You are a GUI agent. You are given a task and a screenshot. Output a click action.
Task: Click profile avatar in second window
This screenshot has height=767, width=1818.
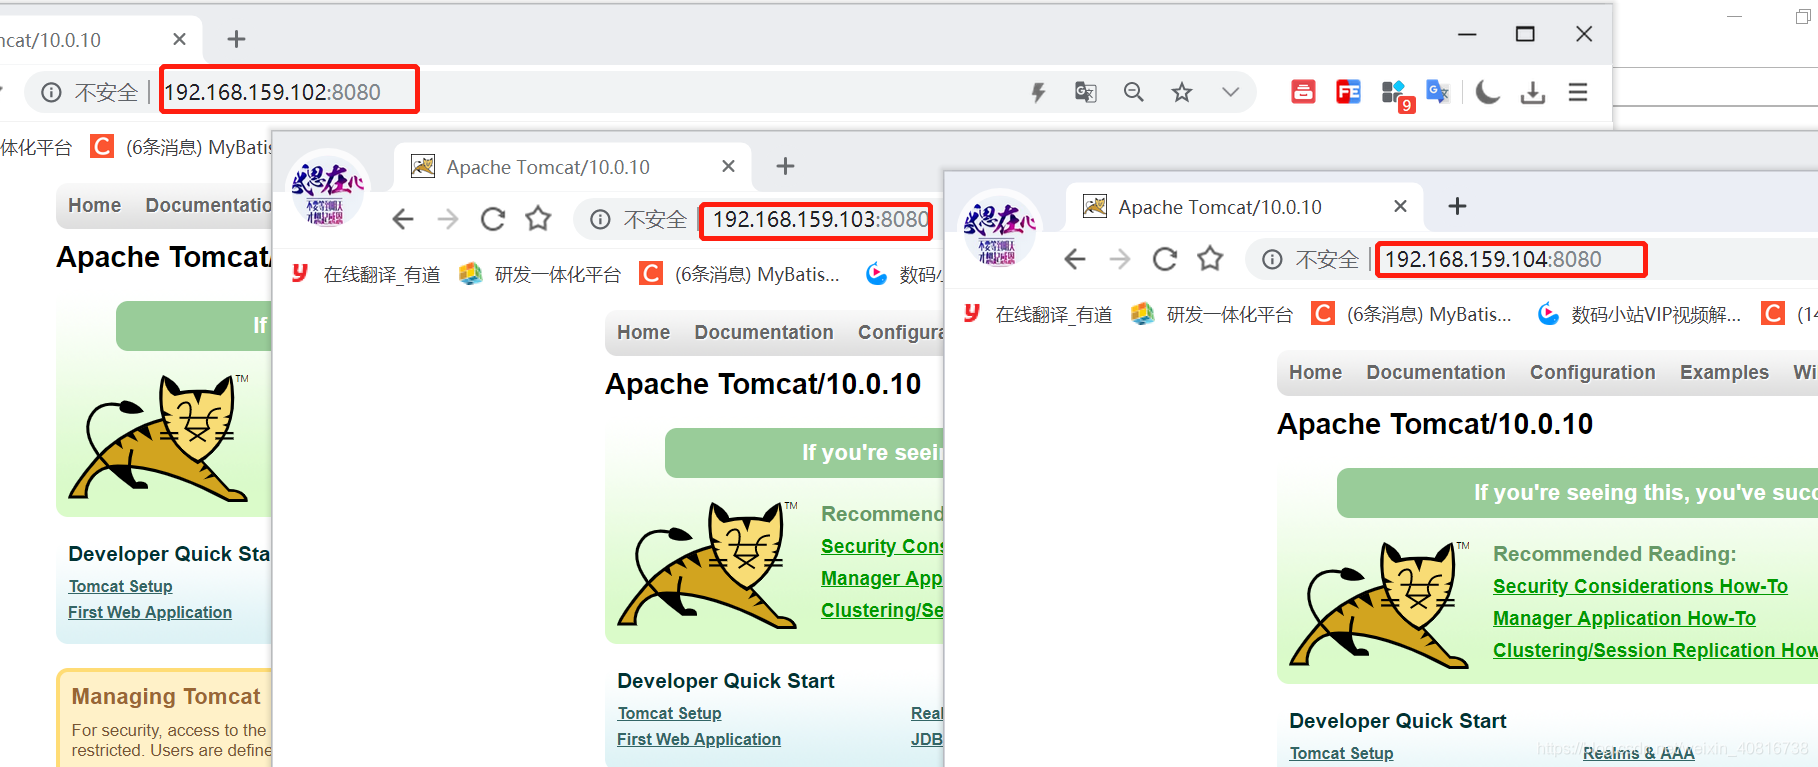point(327,189)
